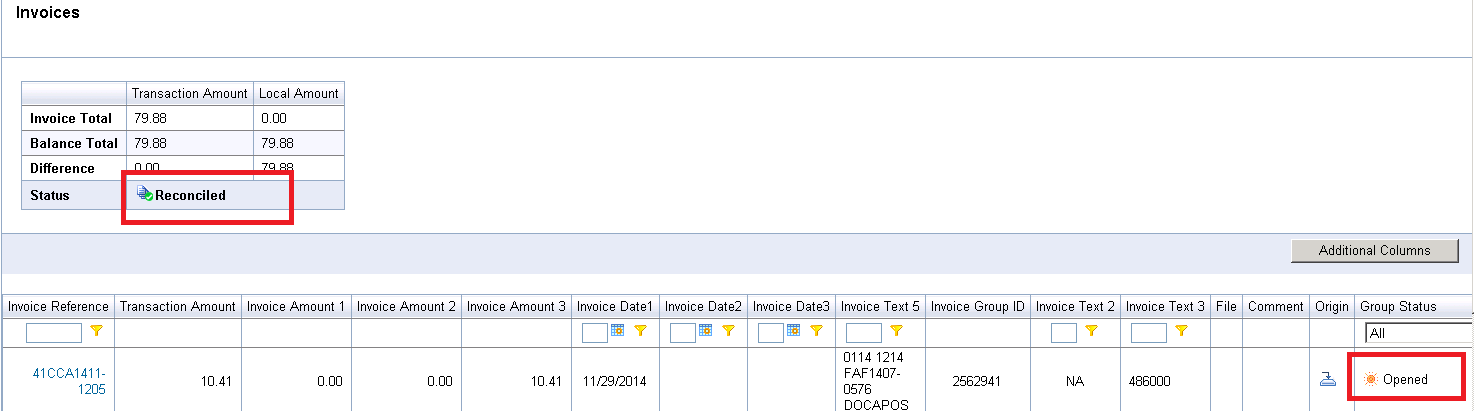This screenshot has height=419, width=1474.
Task: Focus the Invoice Reference filter field
Action: pyautogui.click(x=54, y=333)
